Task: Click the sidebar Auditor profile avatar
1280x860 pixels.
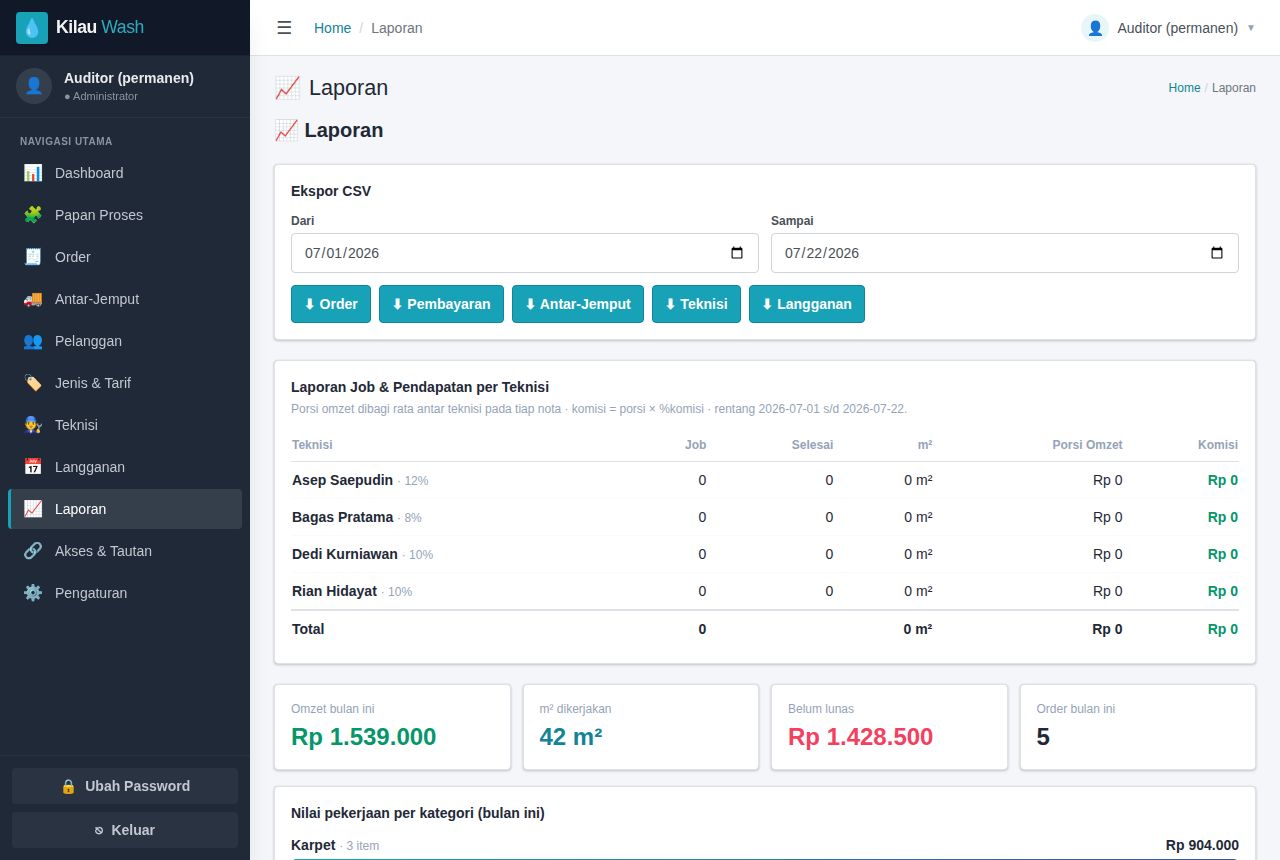Action: pyautogui.click(x=34, y=86)
